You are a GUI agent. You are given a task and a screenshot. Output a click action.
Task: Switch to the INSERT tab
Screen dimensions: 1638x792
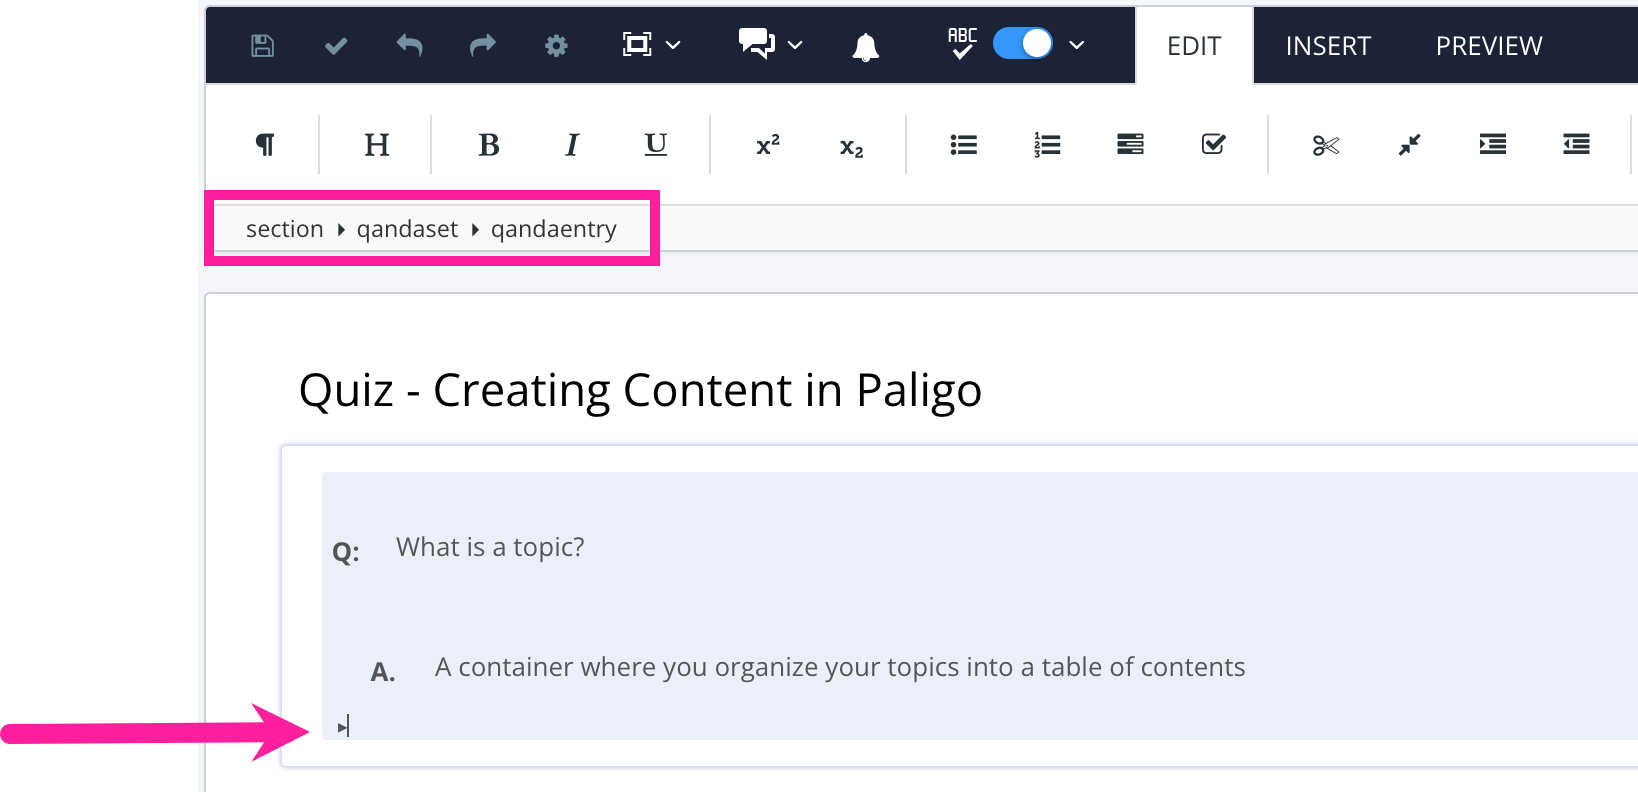(1328, 46)
